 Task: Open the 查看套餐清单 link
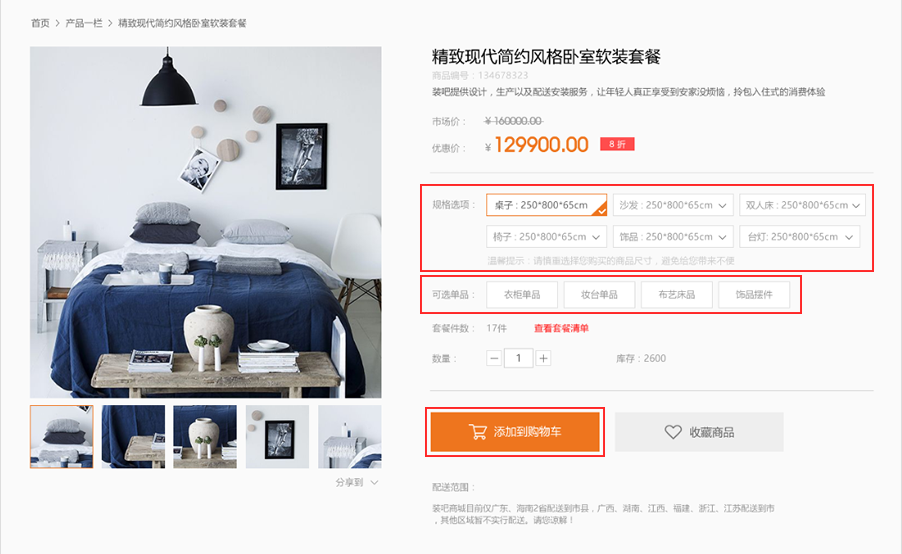pos(561,328)
